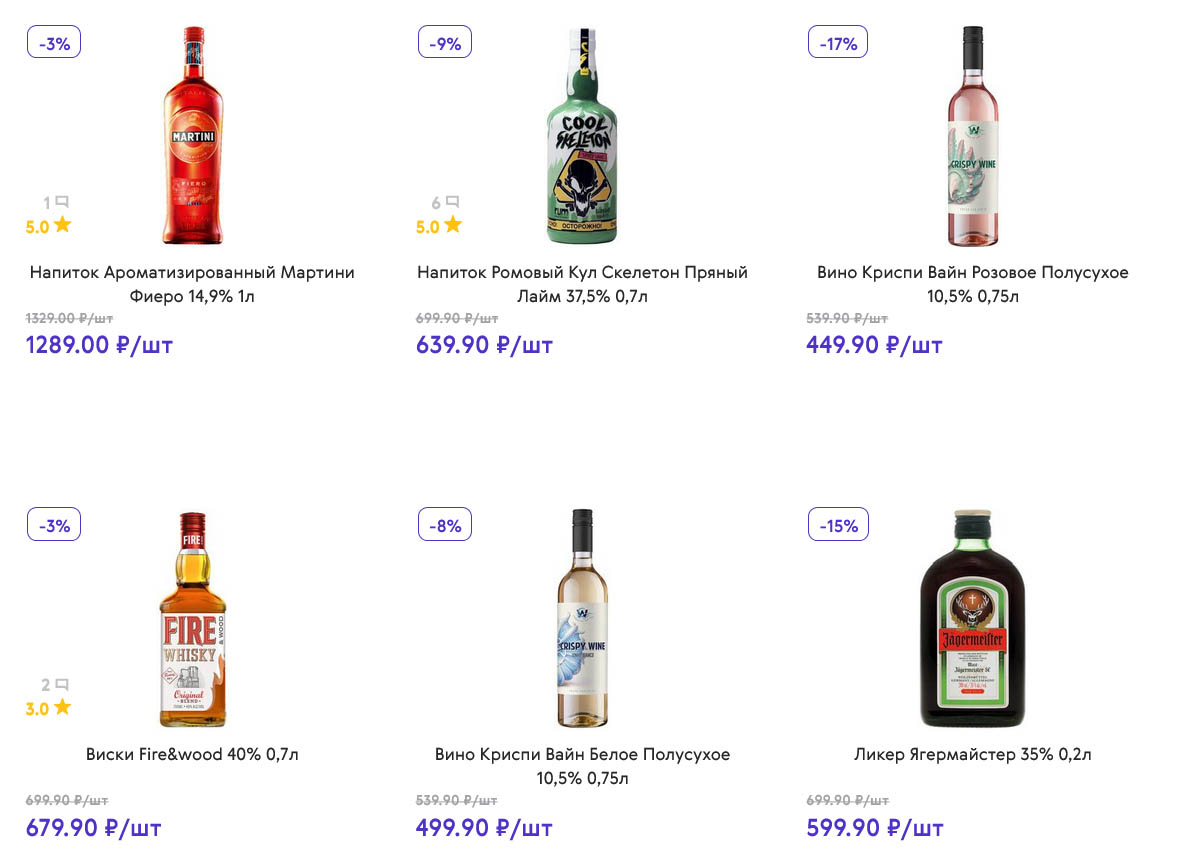Image resolution: width=1182 pixels, height=850 pixels.
Task: Click the star rating icon for Fire&wood whisky
Action: coord(63,708)
